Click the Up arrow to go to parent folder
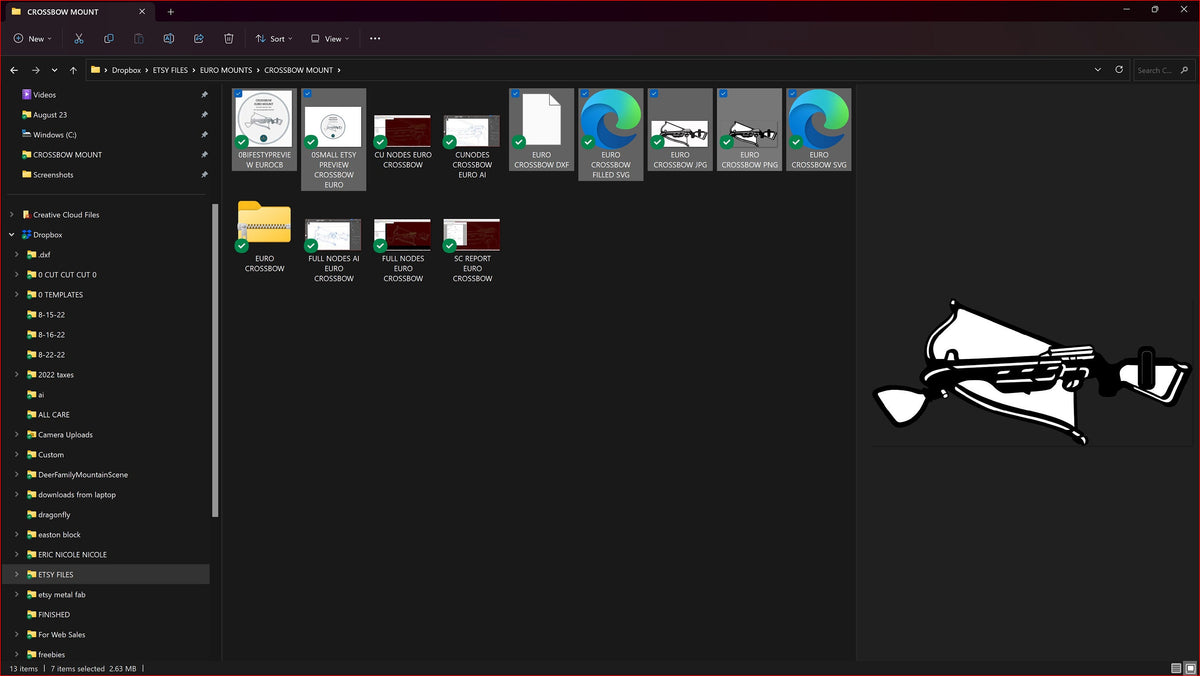 tap(73, 70)
